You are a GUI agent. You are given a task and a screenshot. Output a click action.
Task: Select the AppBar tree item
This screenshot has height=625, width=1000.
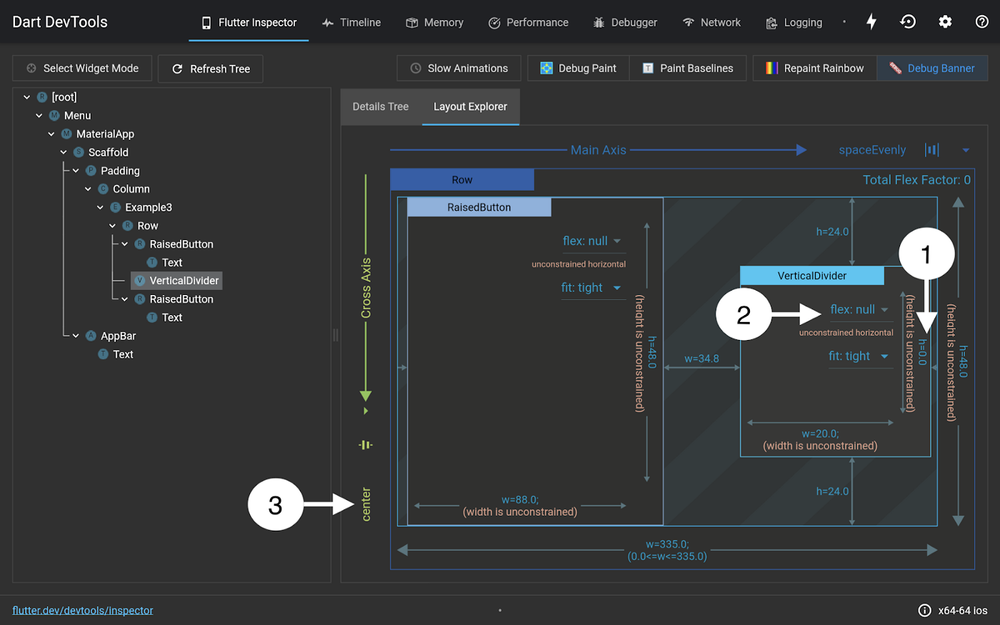coord(117,336)
